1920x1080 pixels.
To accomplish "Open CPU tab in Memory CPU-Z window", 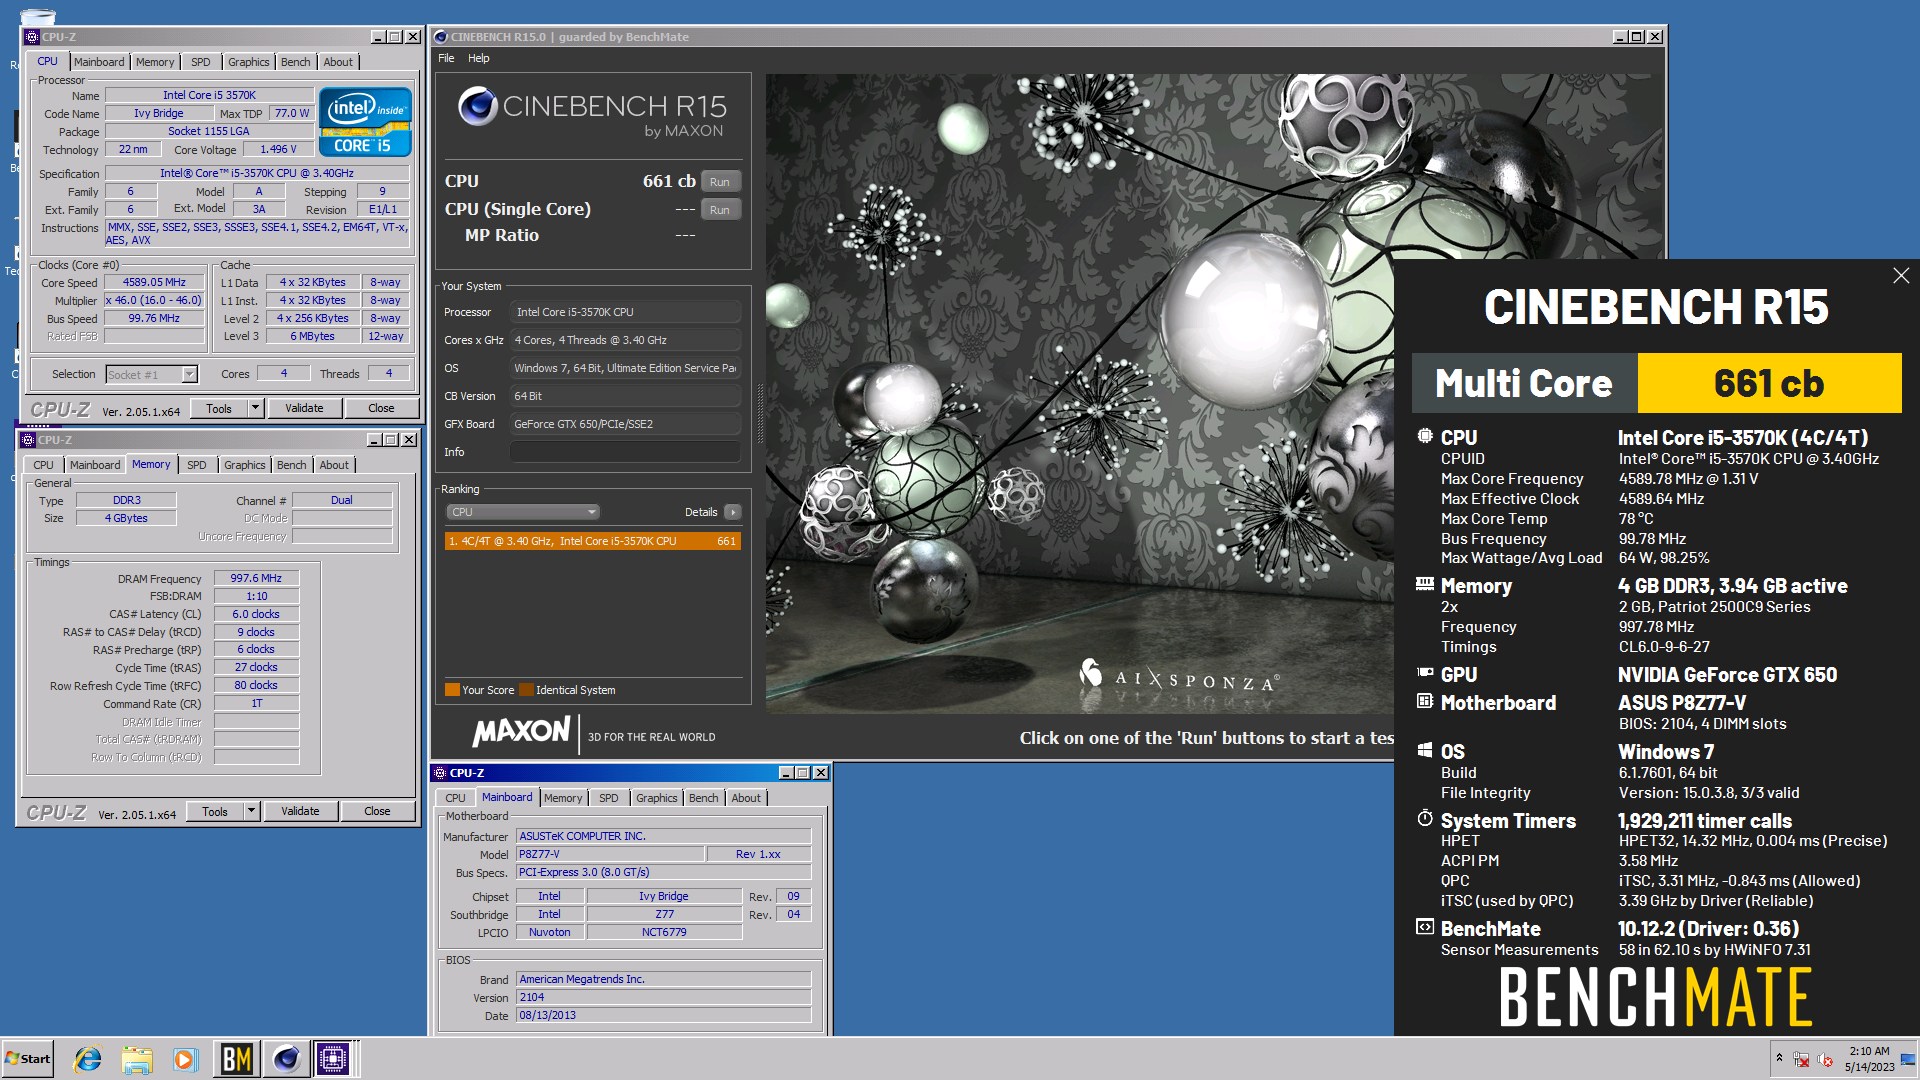I will tap(44, 465).
